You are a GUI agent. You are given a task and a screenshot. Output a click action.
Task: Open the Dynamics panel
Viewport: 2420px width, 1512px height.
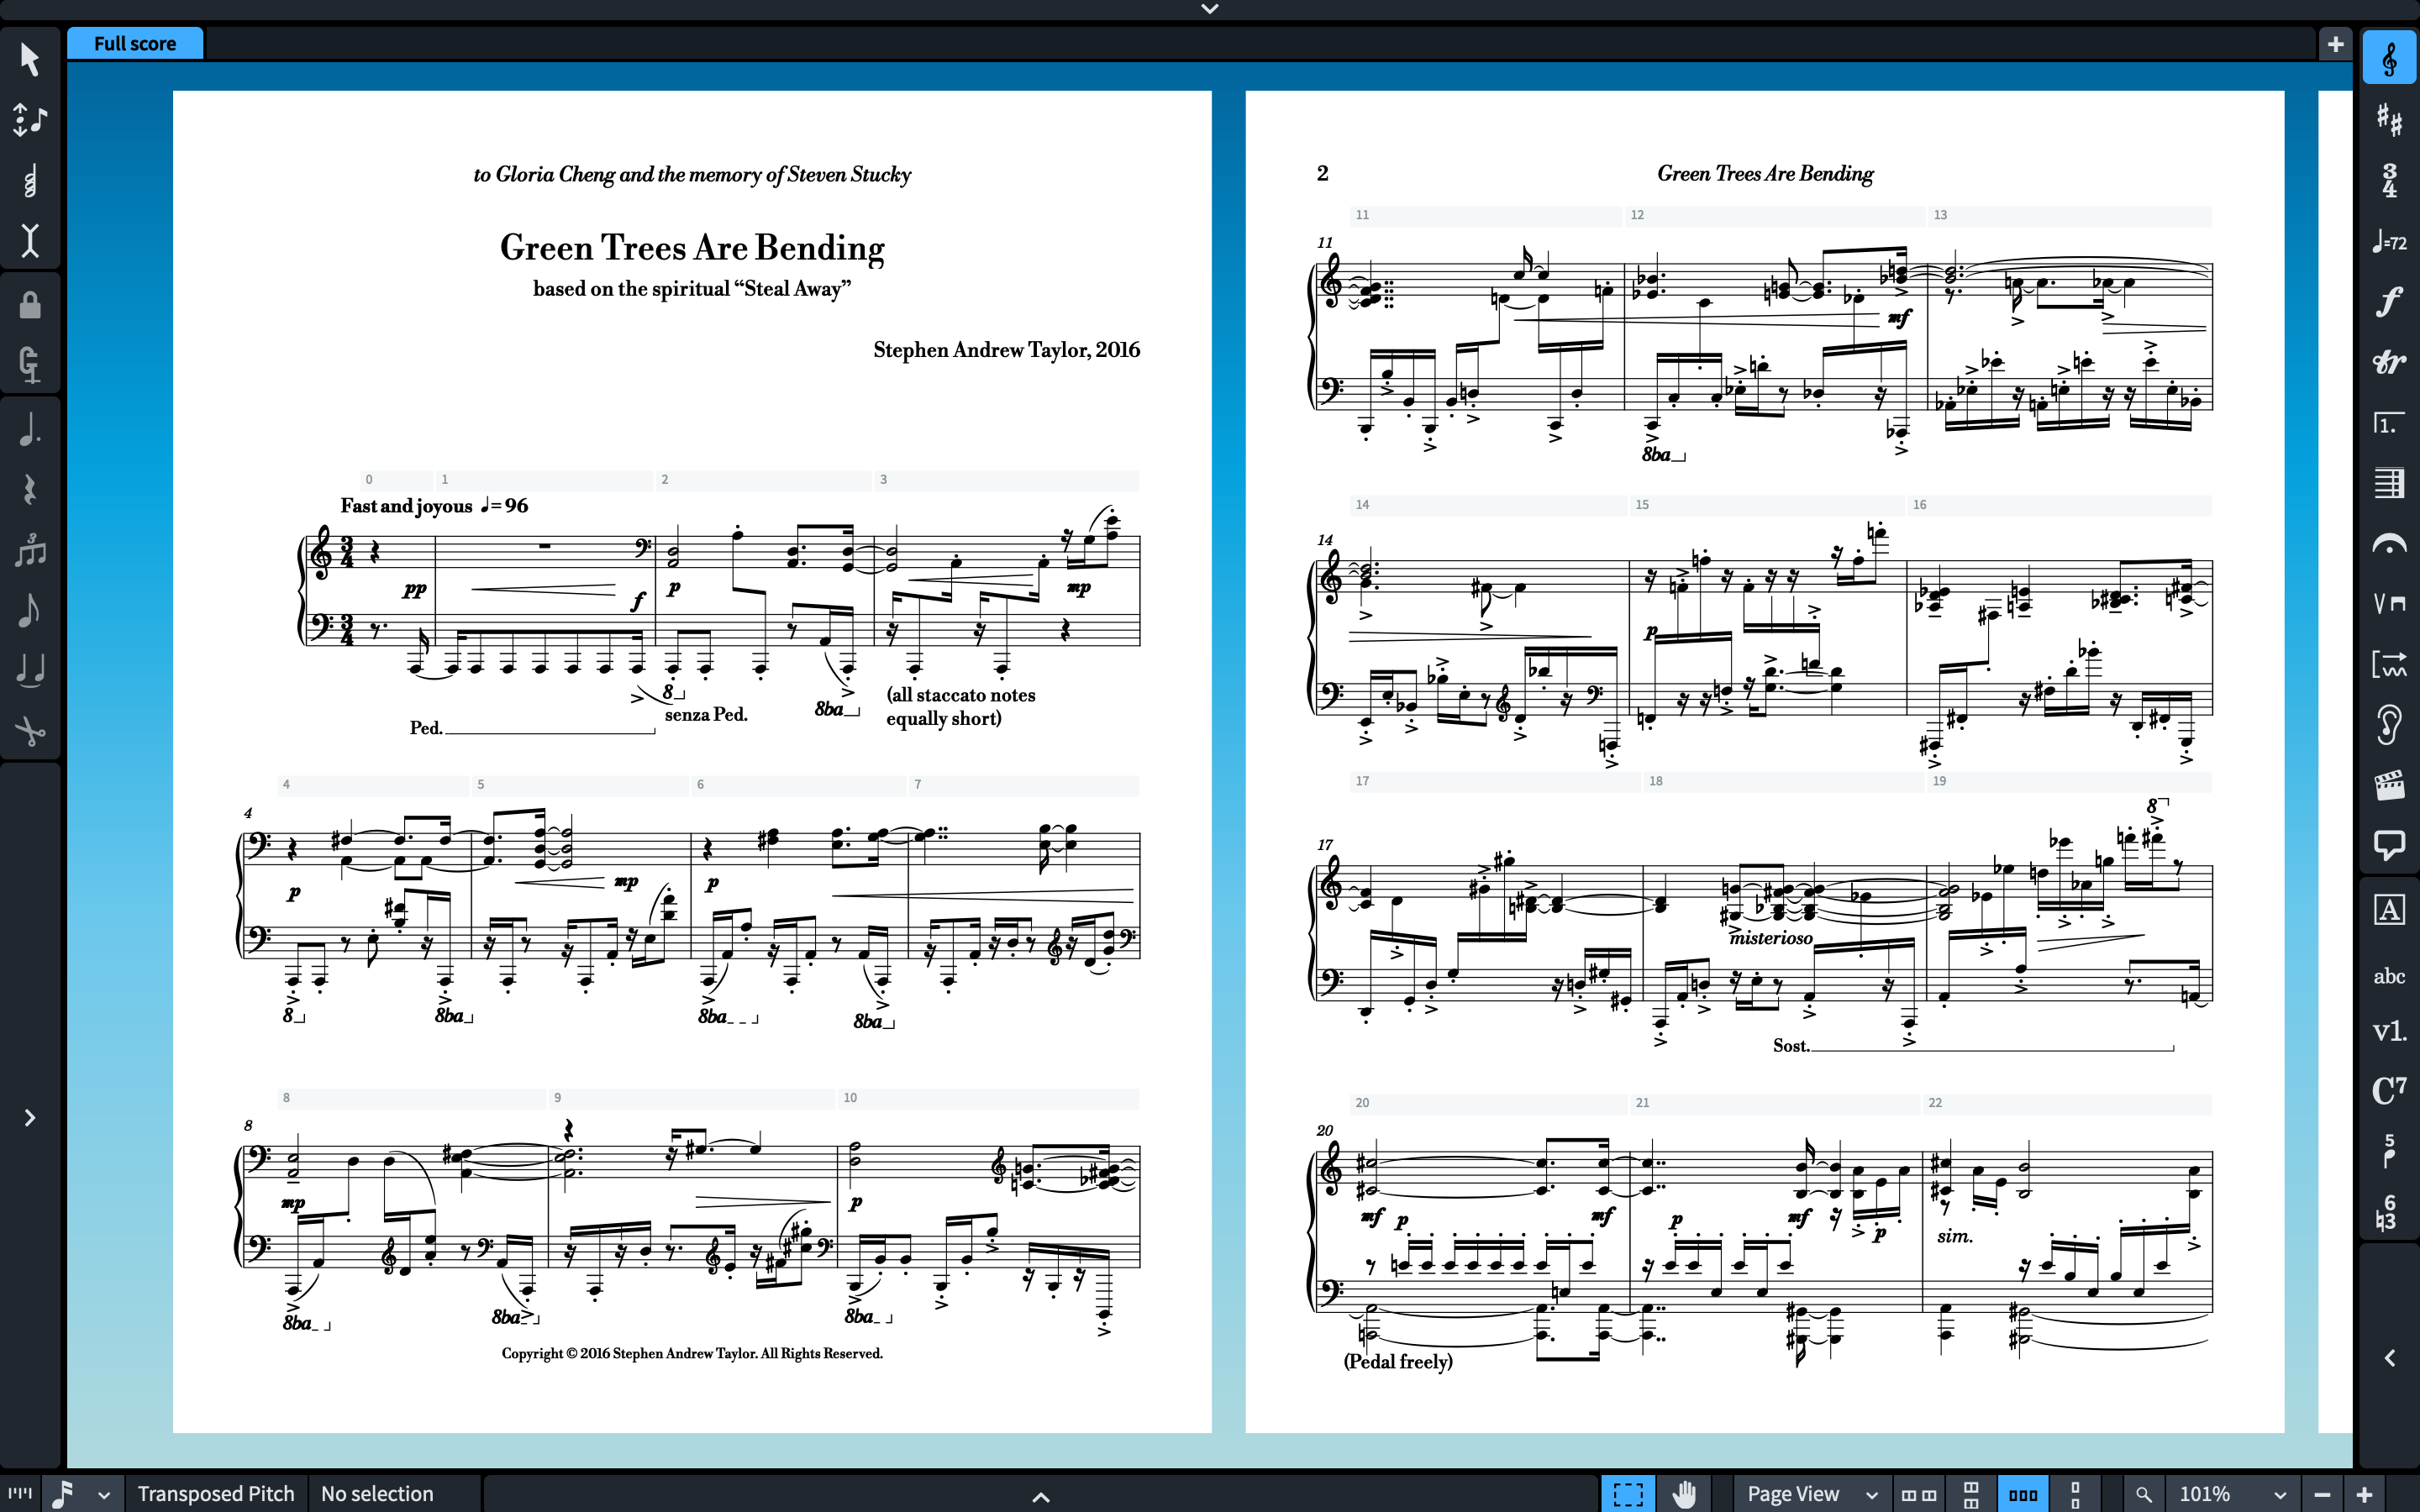2389,301
